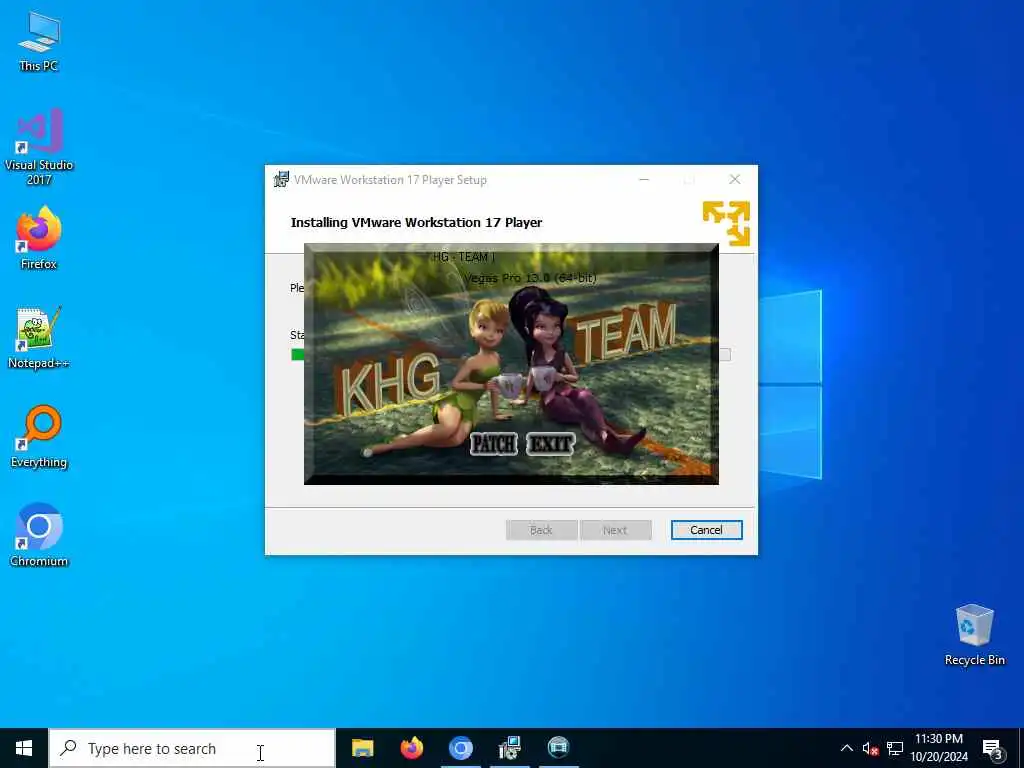Open the Action Center notifications
The height and width of the screenshot is (768, 1024).
[x=993, y=748]
